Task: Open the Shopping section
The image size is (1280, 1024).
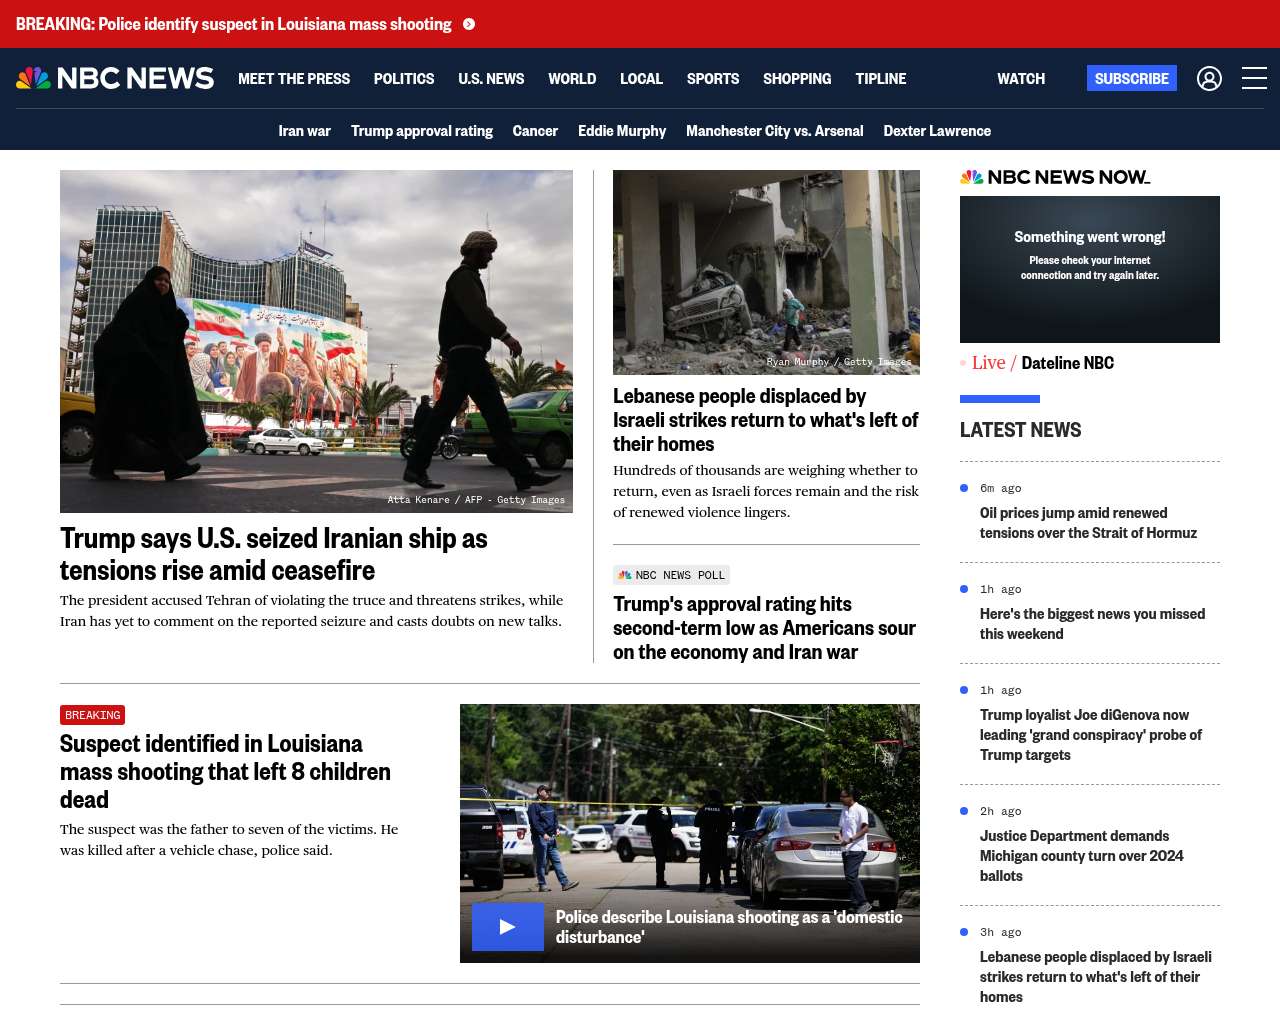Action: [797, 78]
